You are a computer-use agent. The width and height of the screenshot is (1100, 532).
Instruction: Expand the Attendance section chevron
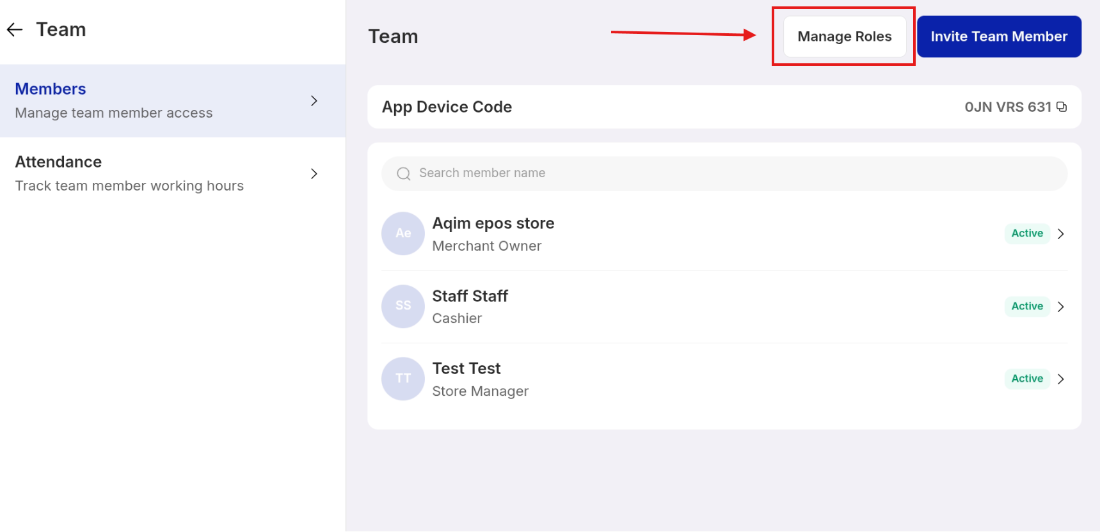pyautogui.click(x=314, y=173)
